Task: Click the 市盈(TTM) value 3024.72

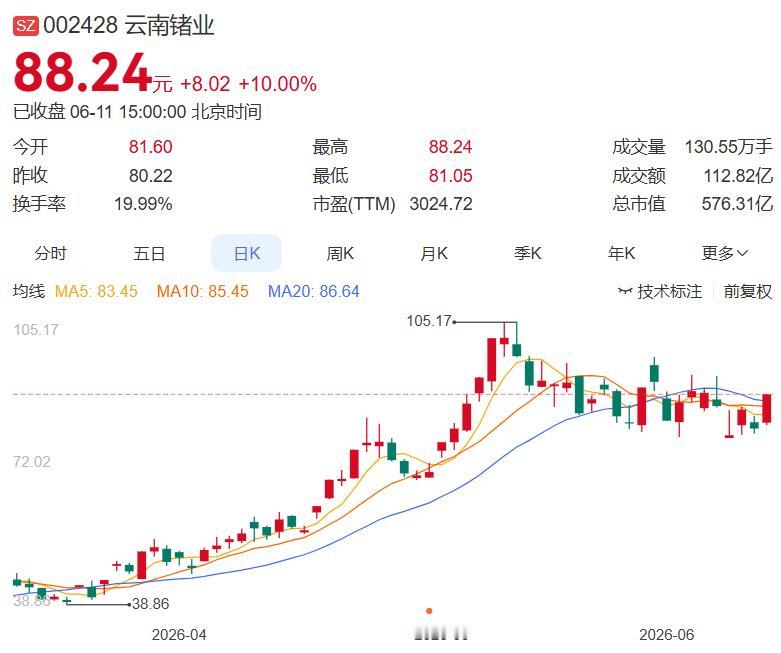Action: (441, 204)
